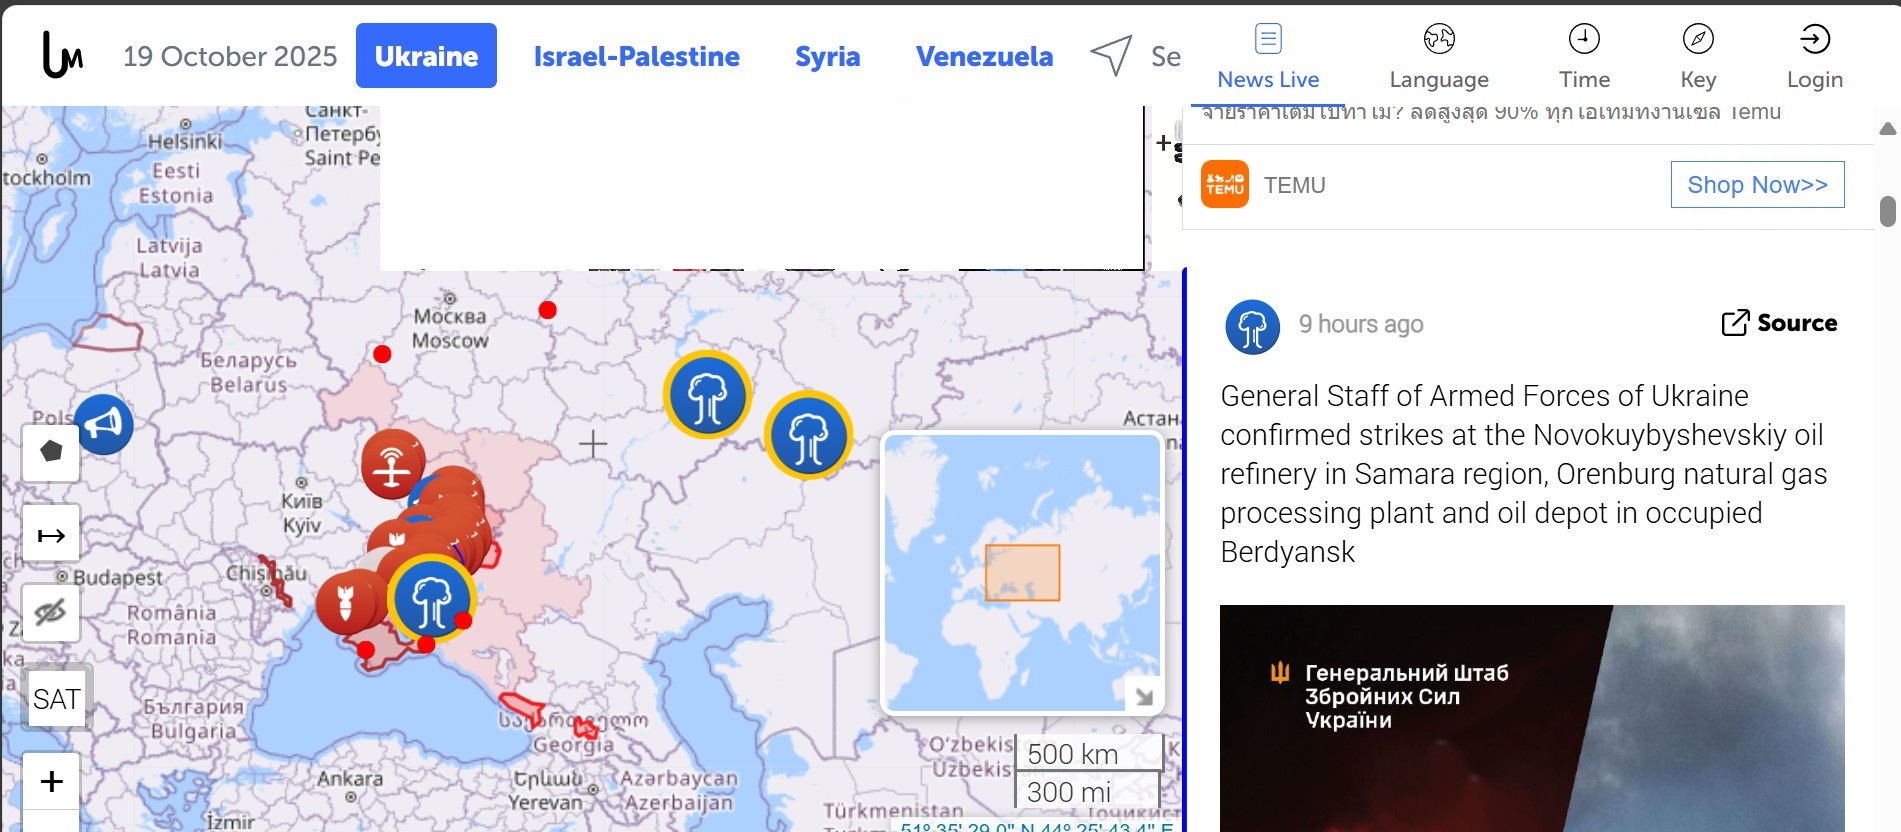
Task: Select the Ukraine region tab
Action: click(x=426, y=56)
